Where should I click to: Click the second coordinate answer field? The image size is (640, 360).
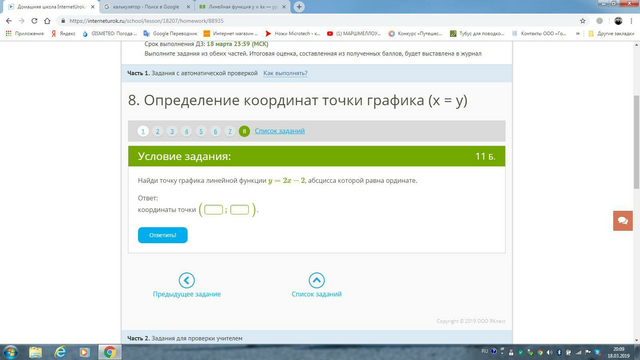240,210
